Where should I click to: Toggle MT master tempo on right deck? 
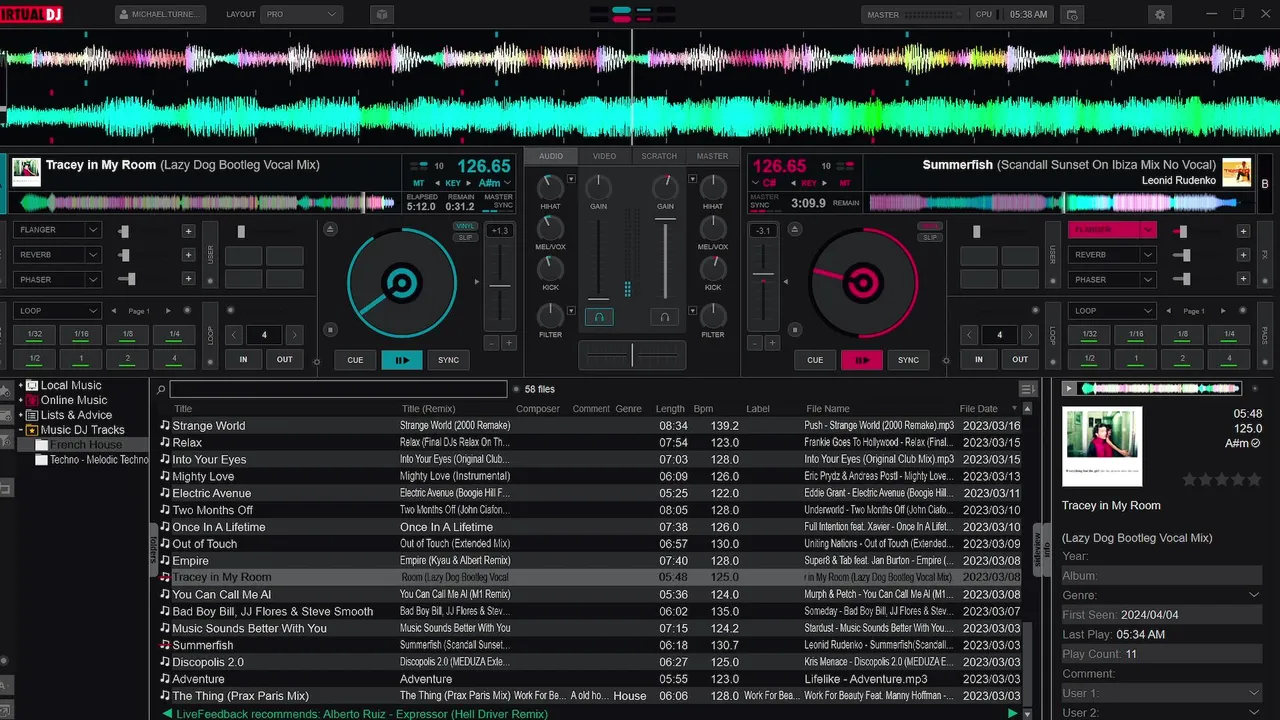845,183
